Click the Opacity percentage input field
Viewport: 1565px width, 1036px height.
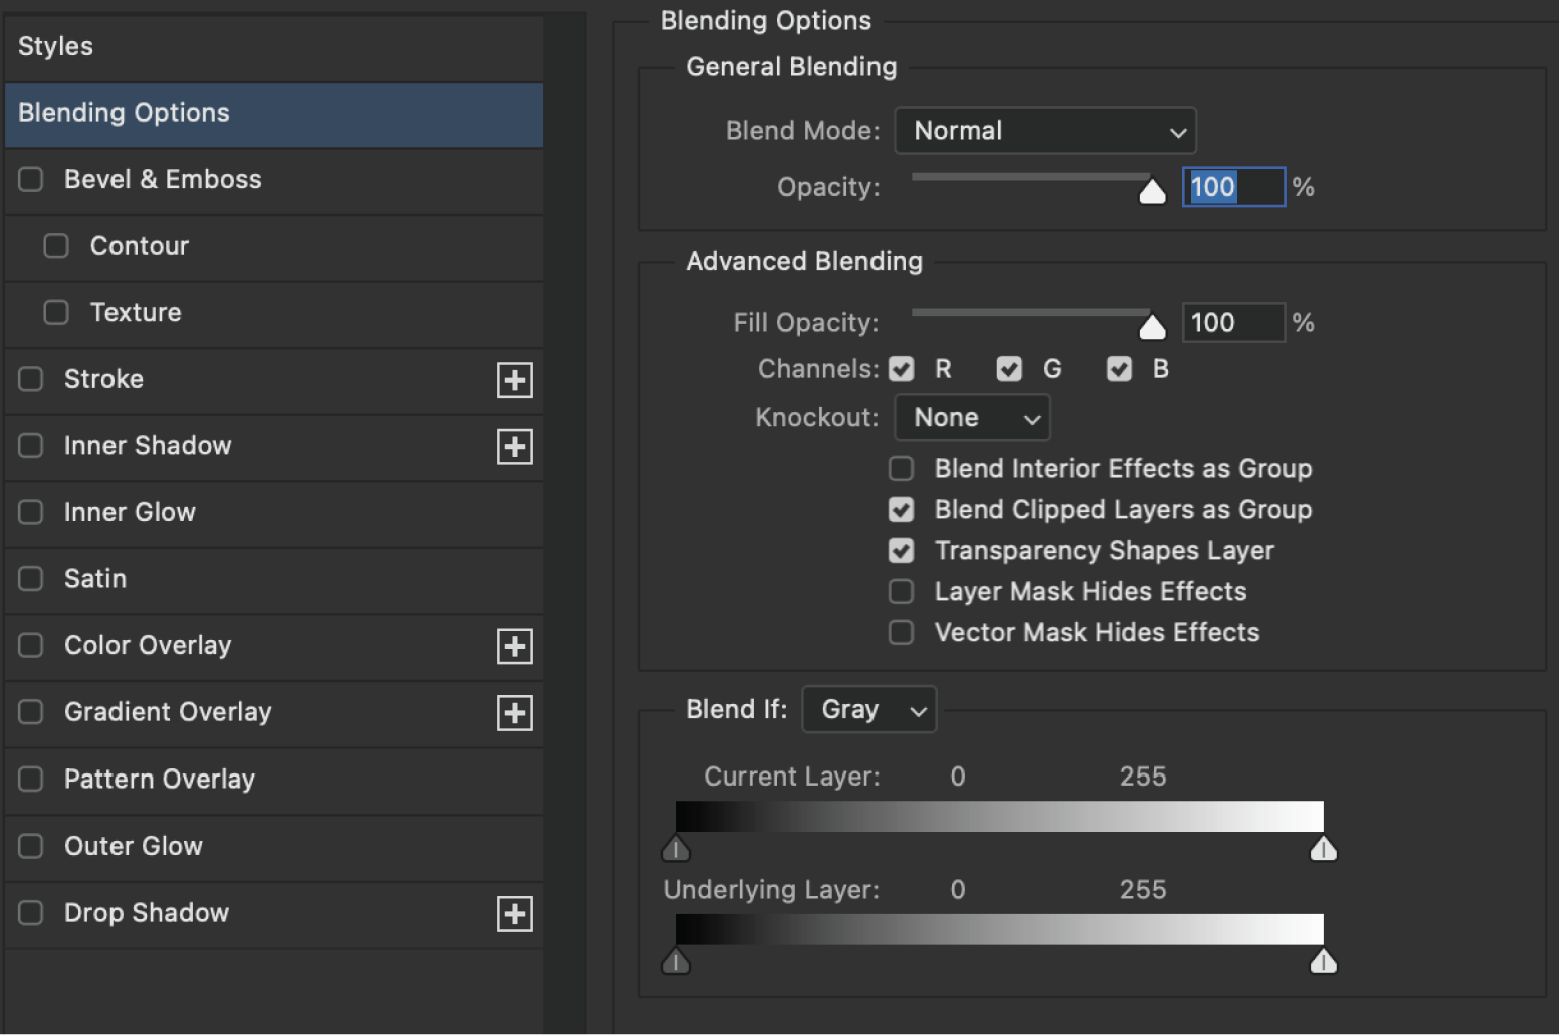(1234, 187)
